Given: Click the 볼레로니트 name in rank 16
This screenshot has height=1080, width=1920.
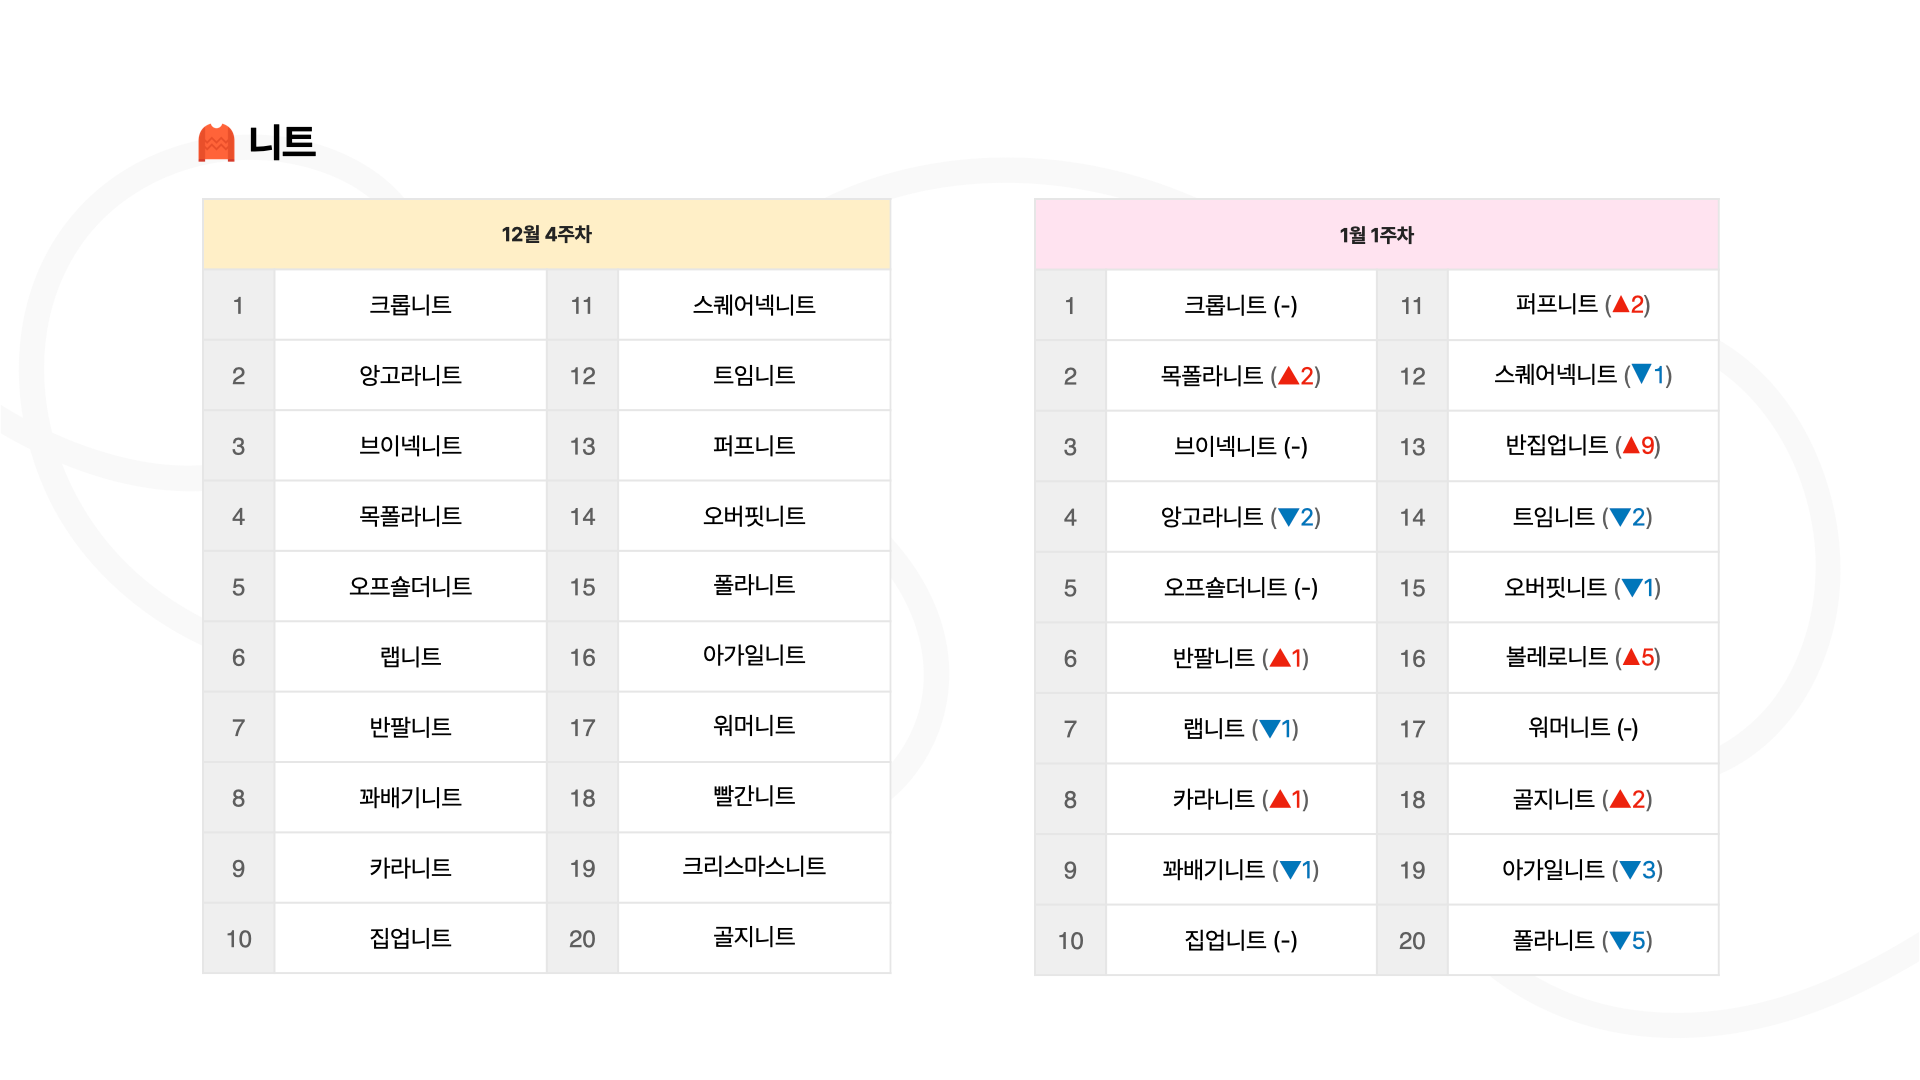Looking at the screenshot, I should click(x=1557, y=657).
